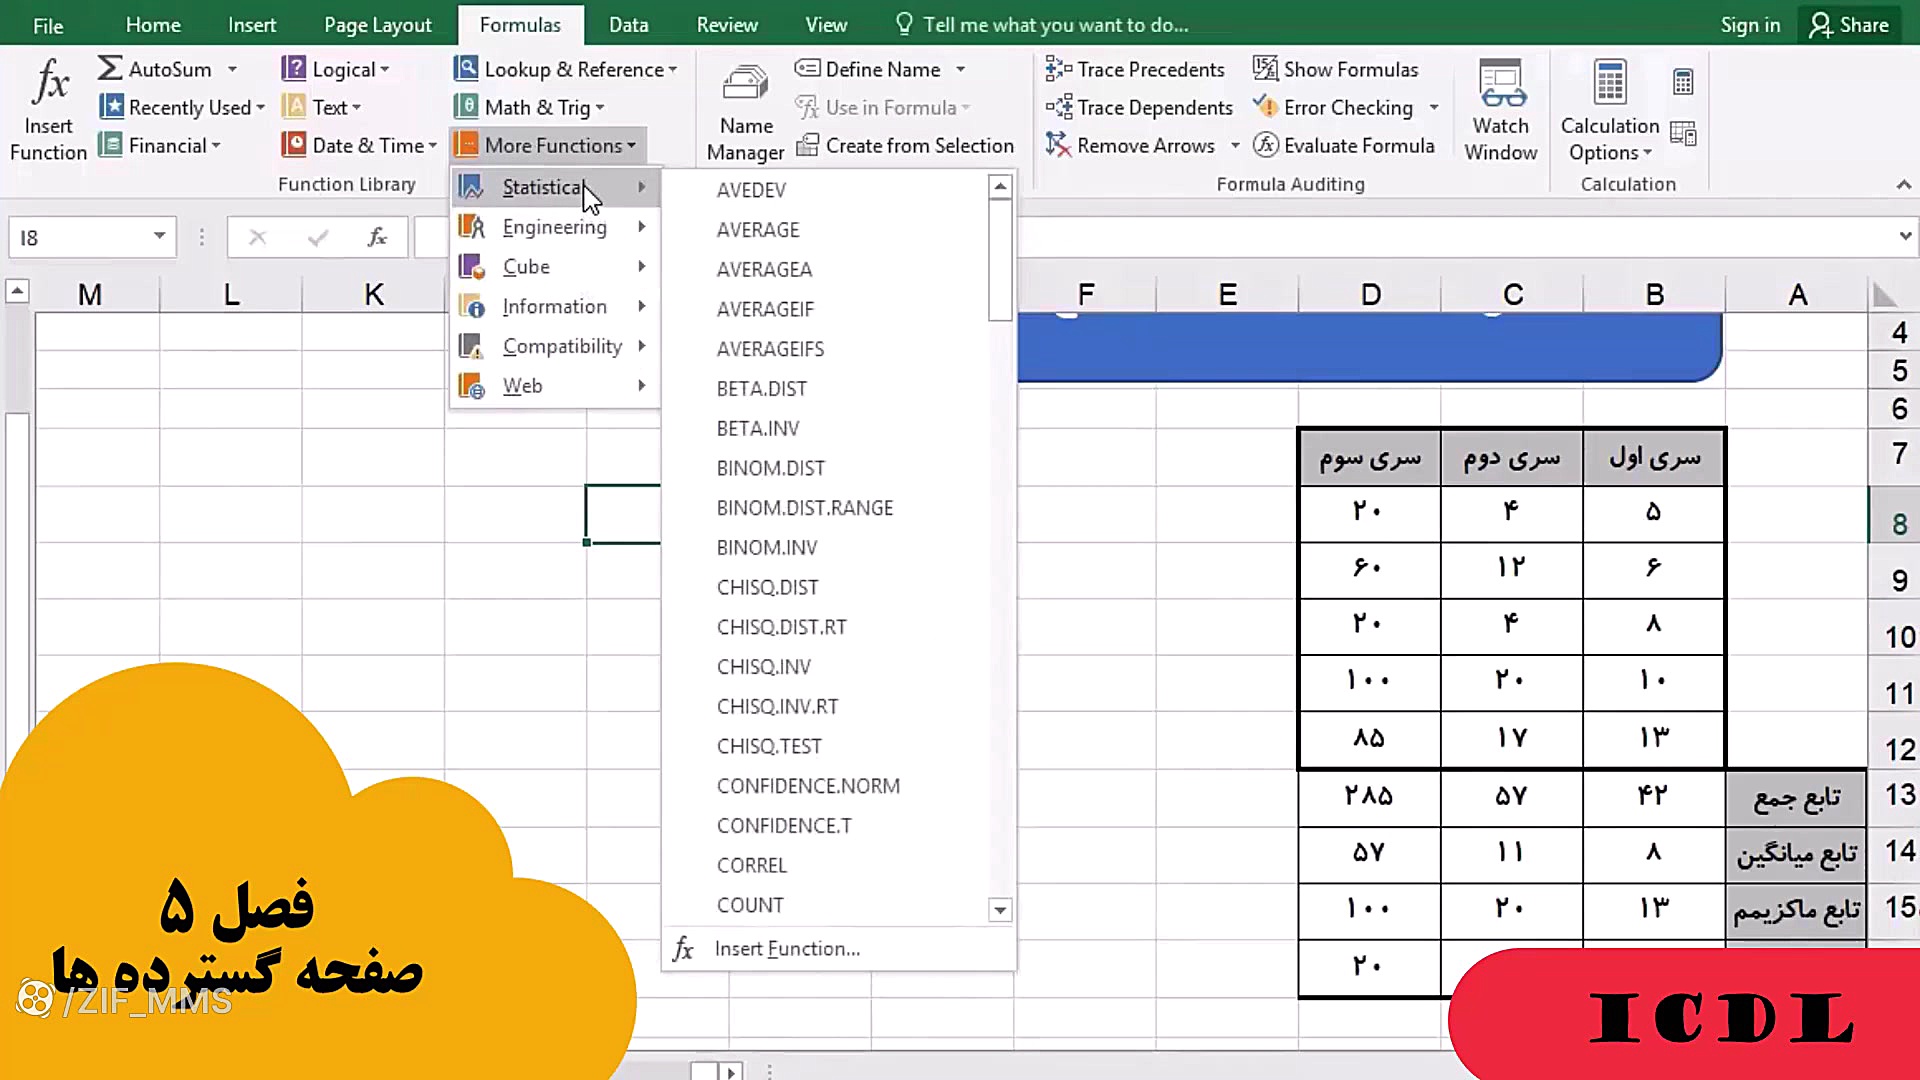Click Remove Arrows

click(1130, 145)
